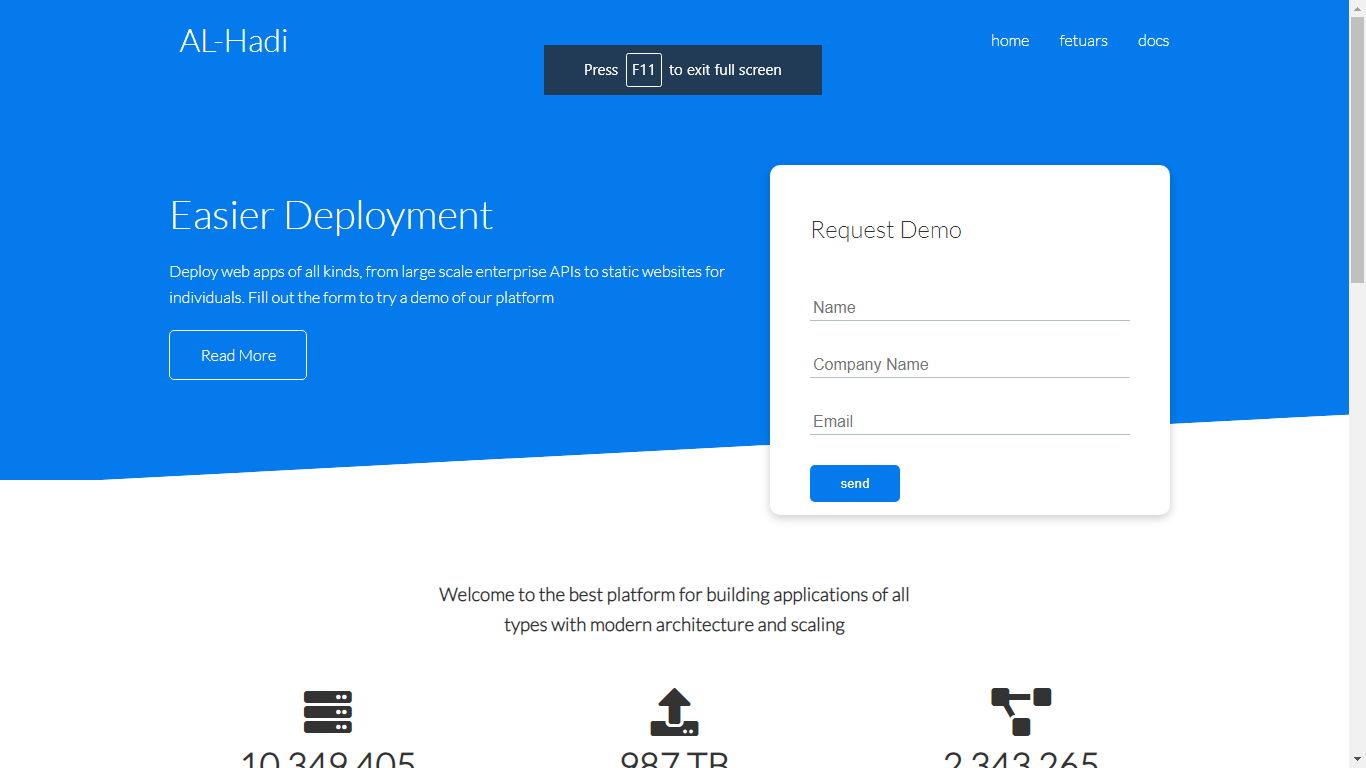Click the scrollbar up arrow

click(1358, 8)
